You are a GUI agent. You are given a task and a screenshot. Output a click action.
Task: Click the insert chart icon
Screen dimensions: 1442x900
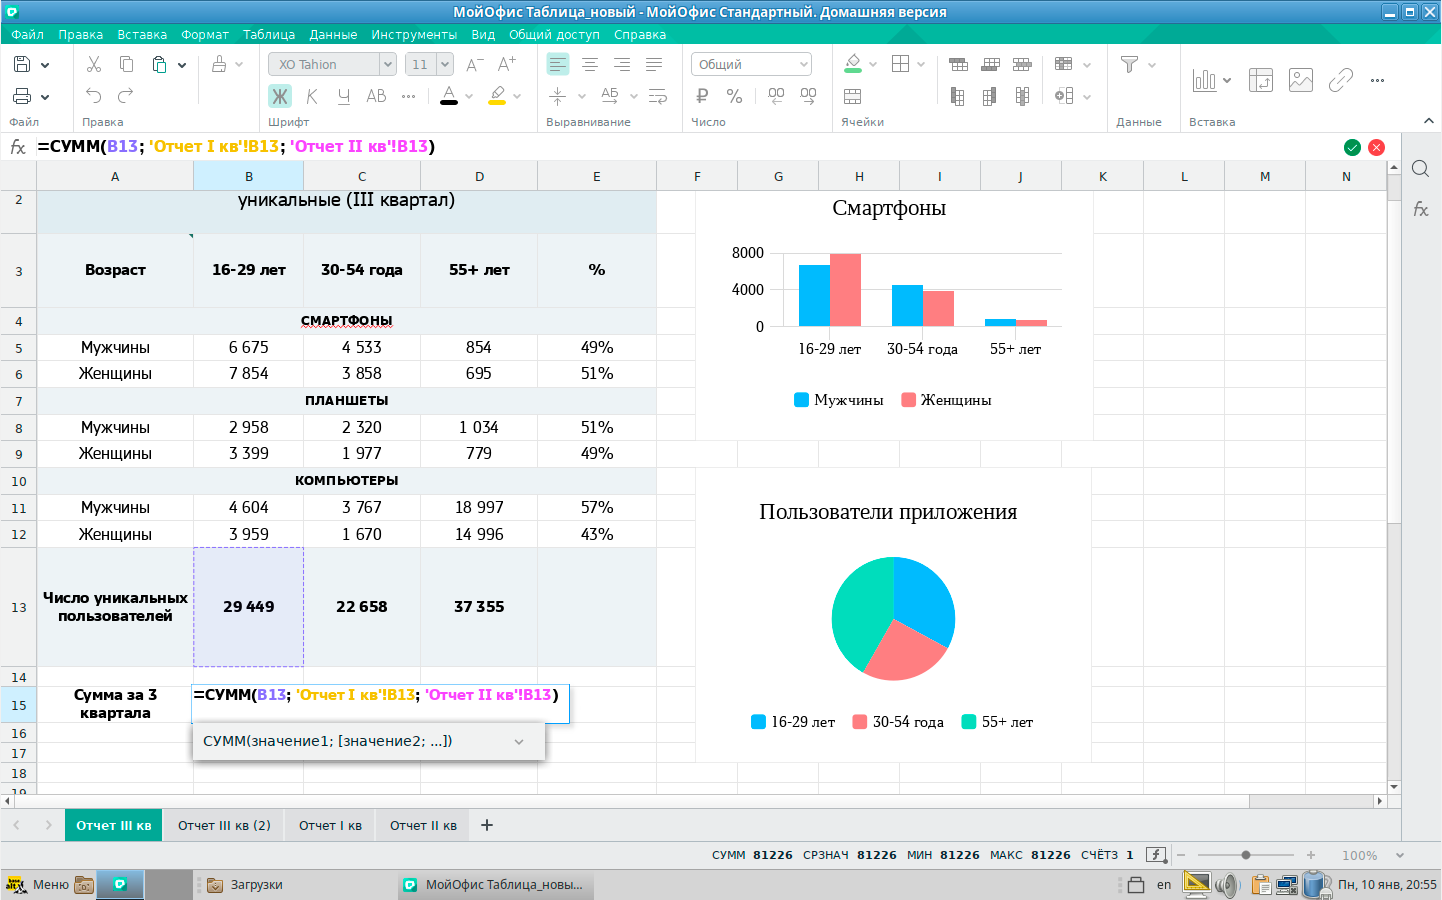(x=1204, y=80)
